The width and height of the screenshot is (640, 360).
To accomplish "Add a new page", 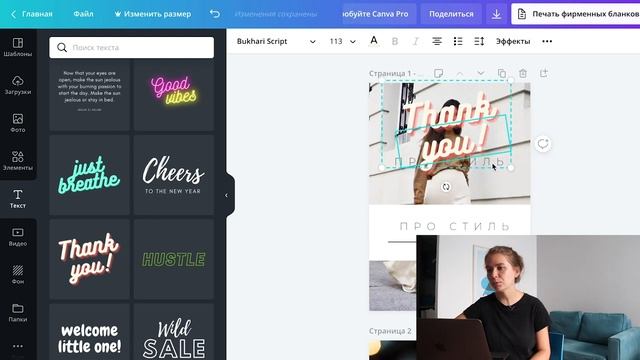I will tap(544, 73).
